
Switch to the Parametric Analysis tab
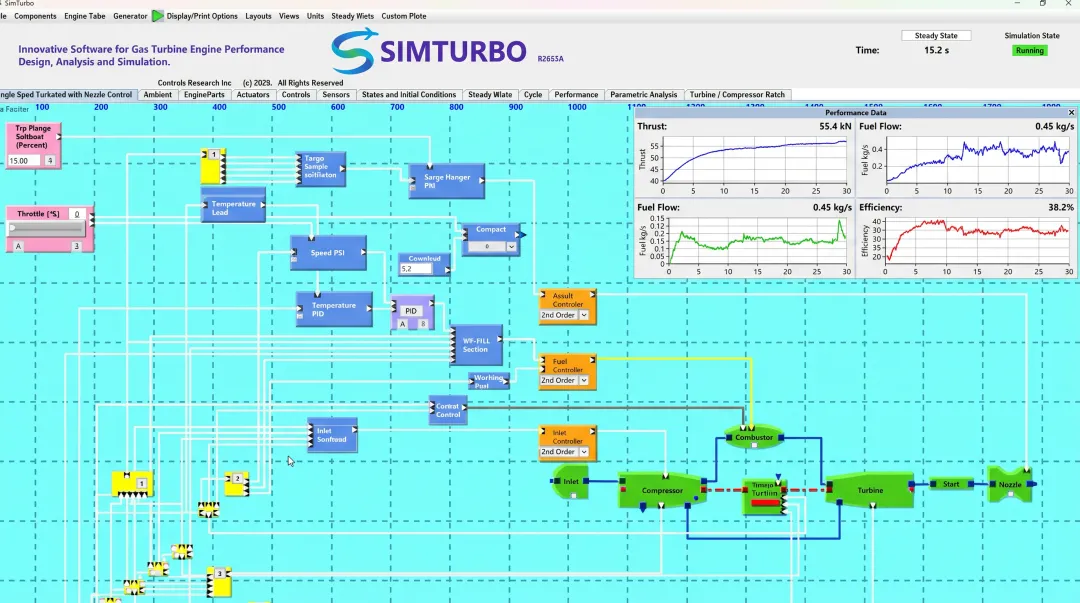[x=643, y=94]
